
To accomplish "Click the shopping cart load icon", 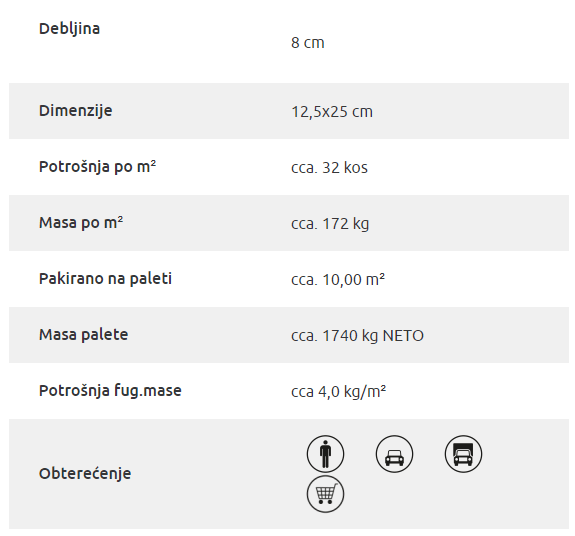I will (325, 494).
